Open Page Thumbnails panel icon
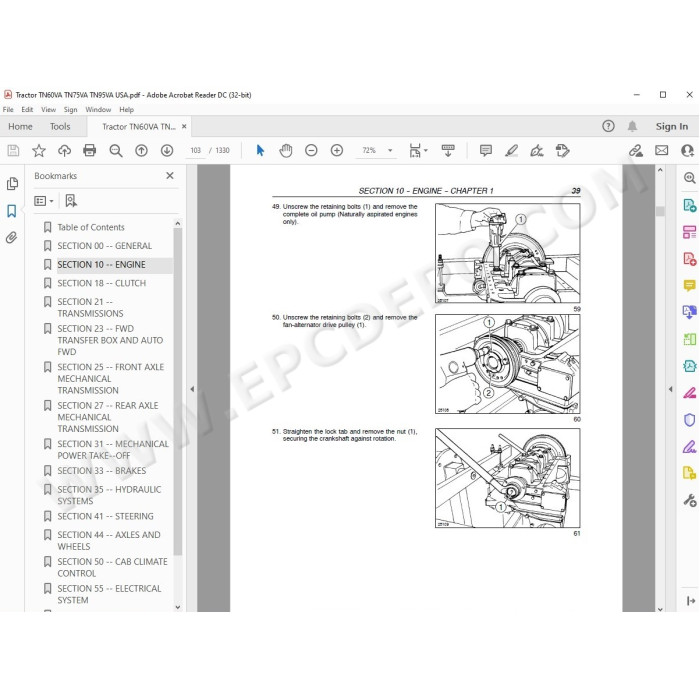This screenshot has height=700, width=700. (x=12, y=183)
